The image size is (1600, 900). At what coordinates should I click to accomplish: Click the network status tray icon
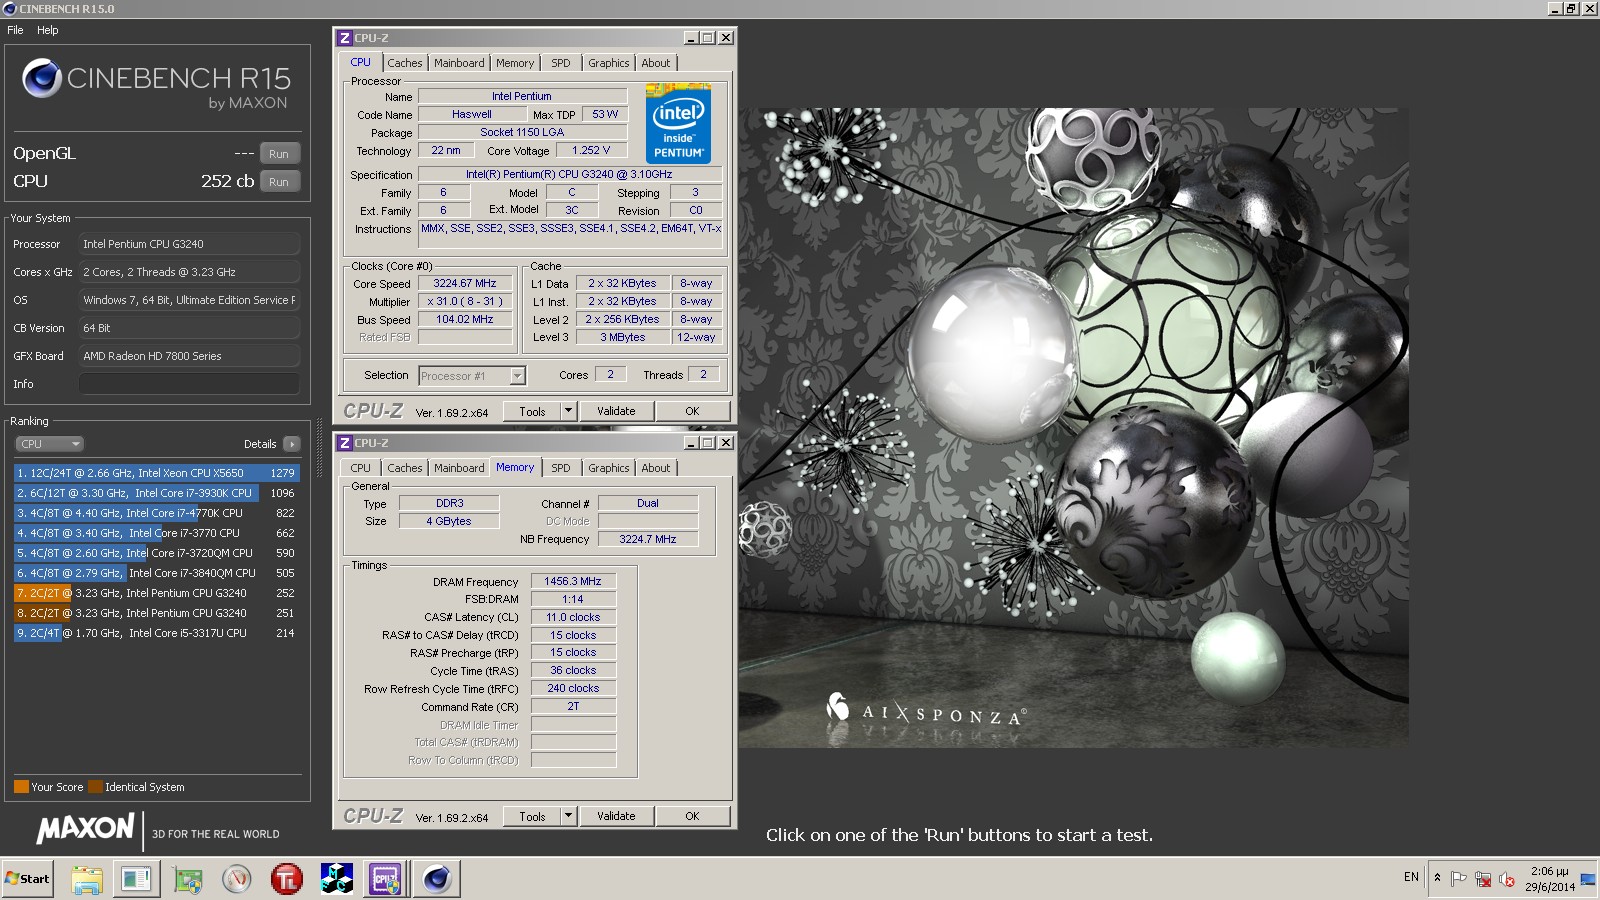pos(1483,879)
